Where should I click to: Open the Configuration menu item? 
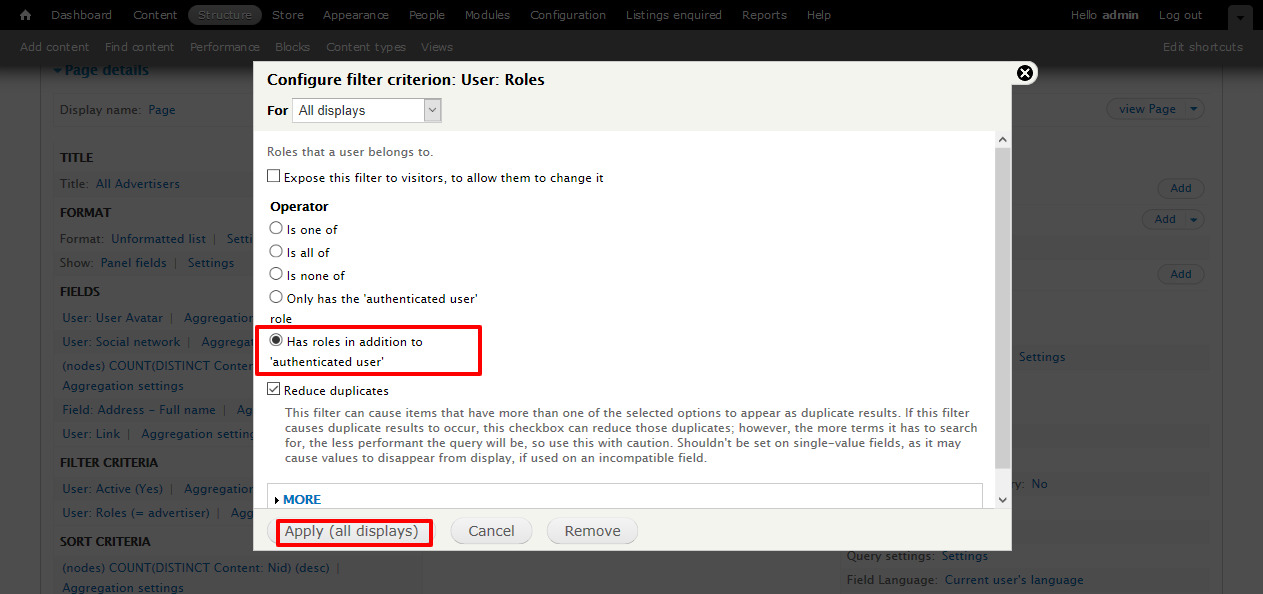pyautogui.click(x=567, y=15)
